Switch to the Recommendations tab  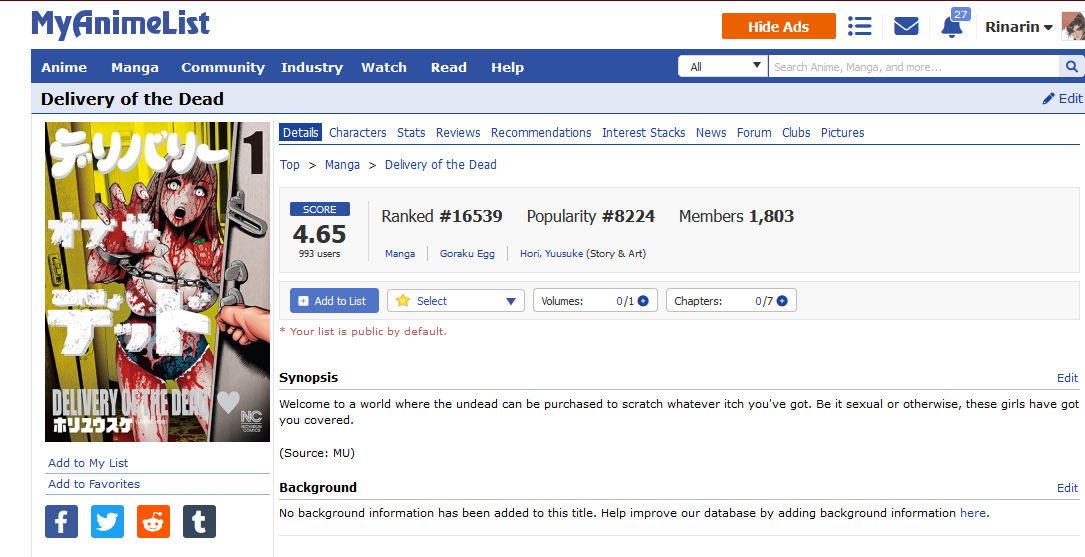(x=541, y=132)
